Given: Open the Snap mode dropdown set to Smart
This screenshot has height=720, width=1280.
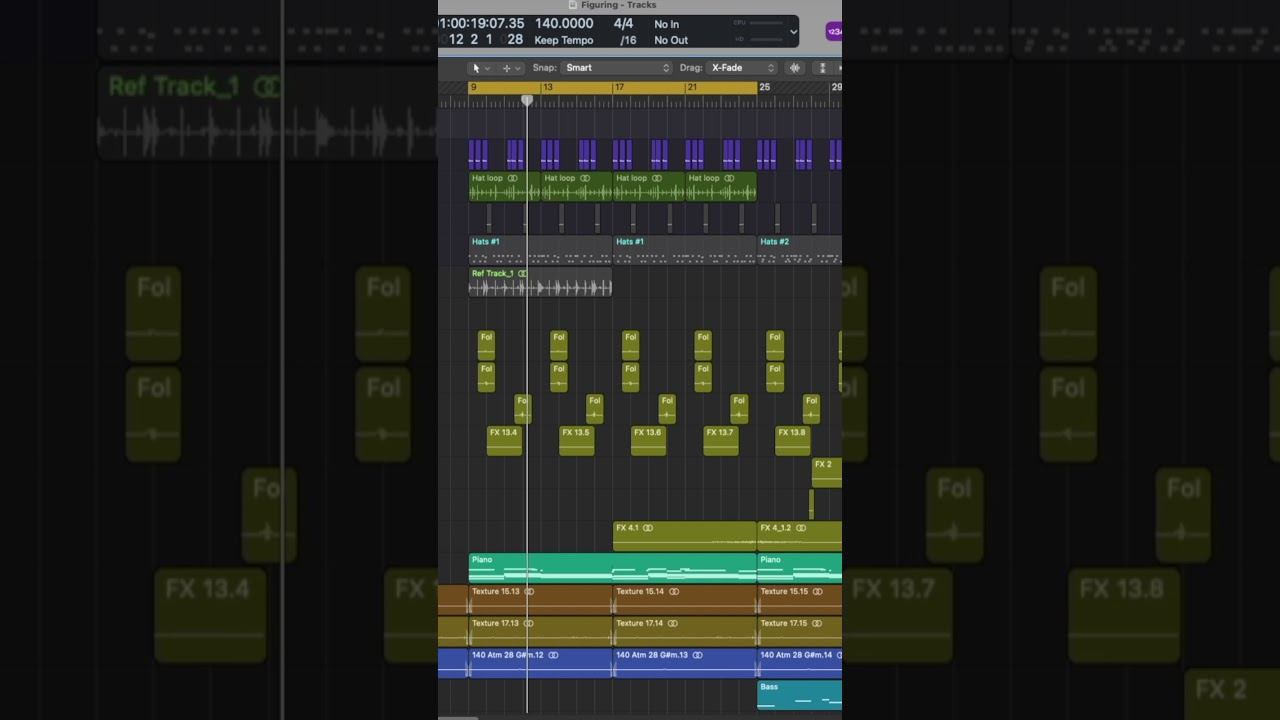Looking at the screenshot, I should pyautogui.click(x=617, y=68).
